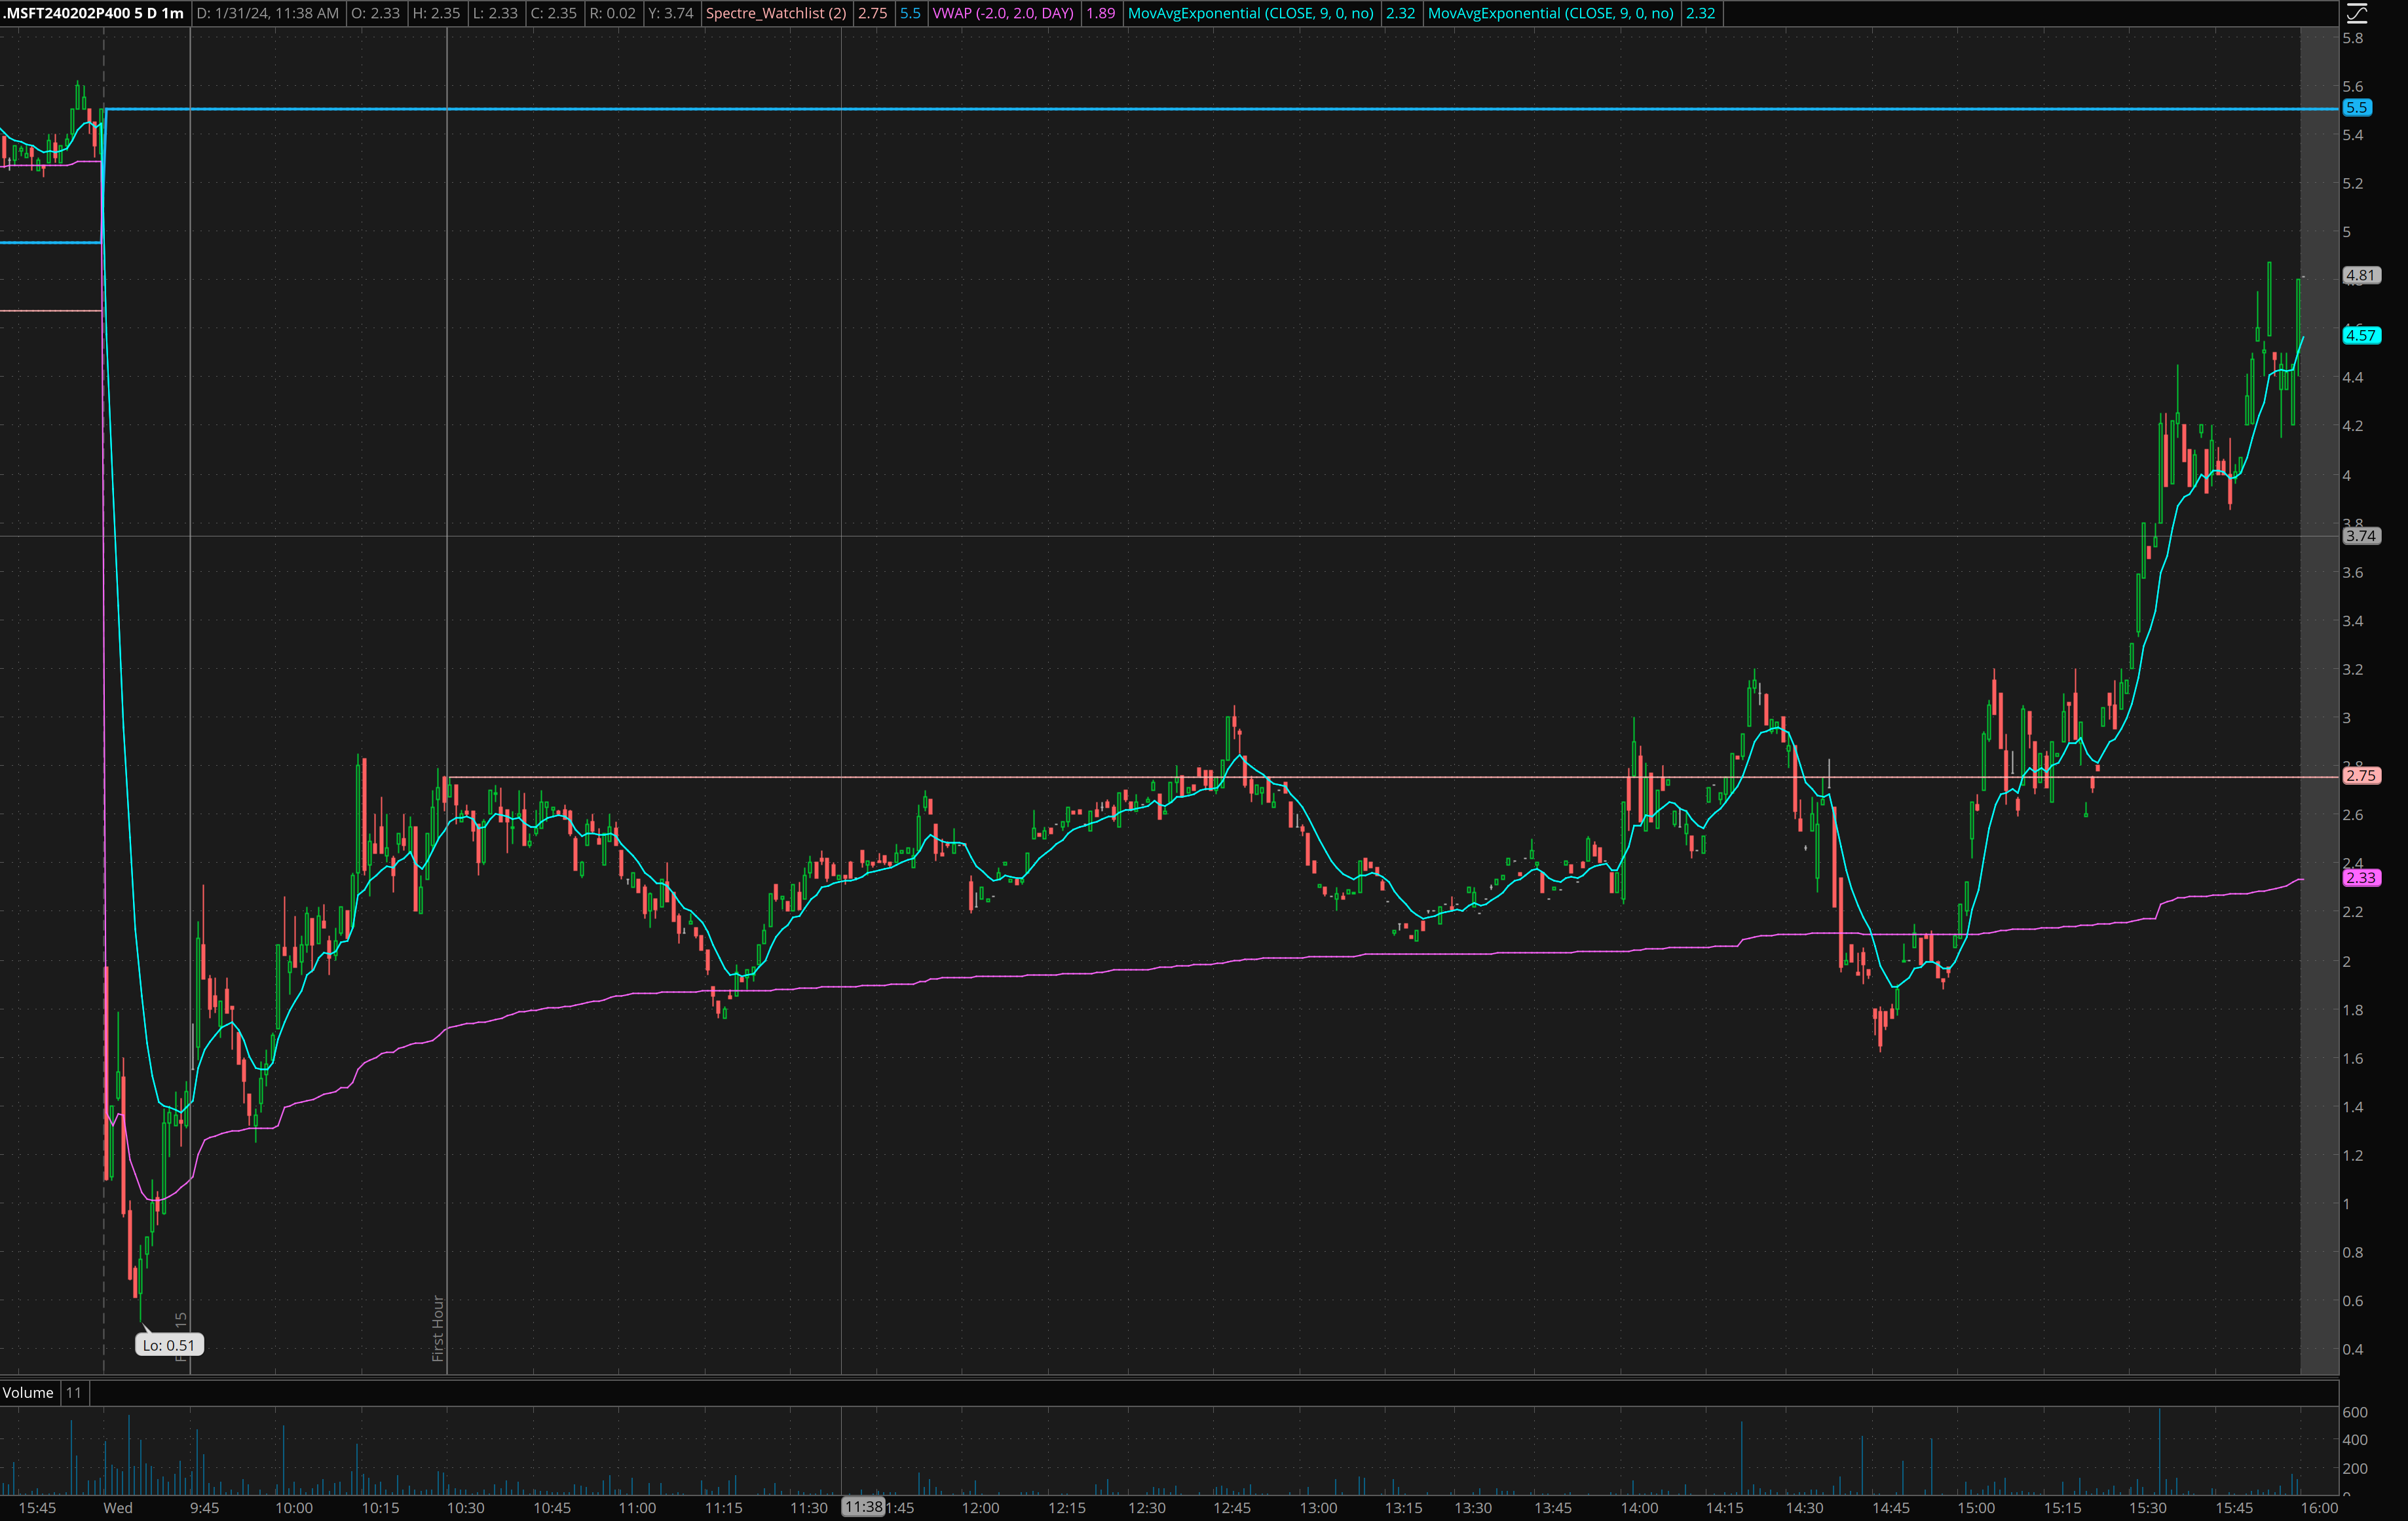Image resolution: width=2408 pixels, height=1521 pixels.
Task: Click the second MovAvgExponential study label
Action: point(1550,13)
